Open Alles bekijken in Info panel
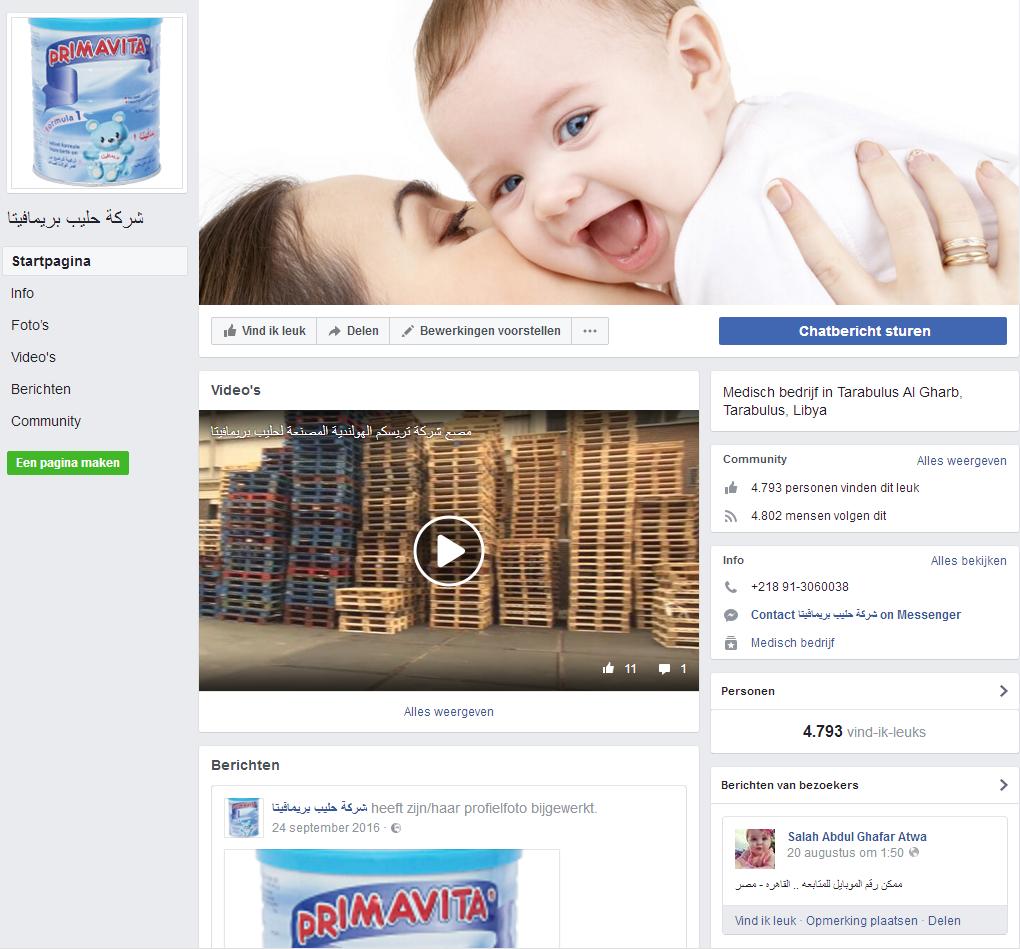Viewport: 1020px width, 949px height. [x=969, y=561]
